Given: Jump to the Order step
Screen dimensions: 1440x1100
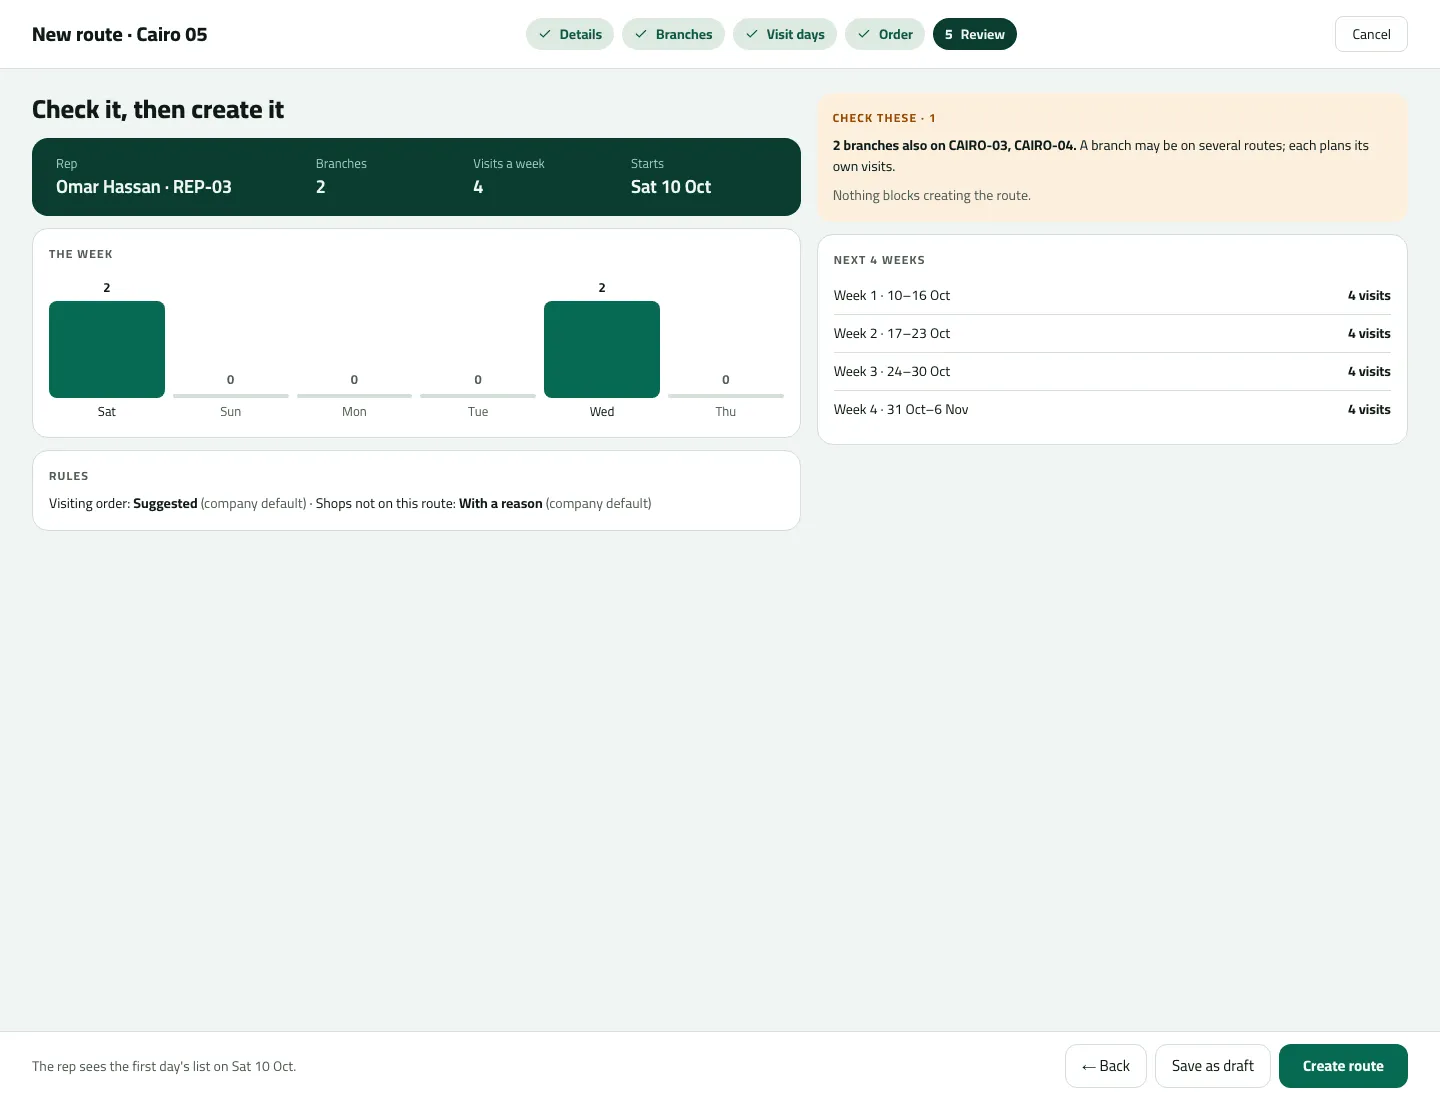Looking at the screenshot, I should 885,34.
